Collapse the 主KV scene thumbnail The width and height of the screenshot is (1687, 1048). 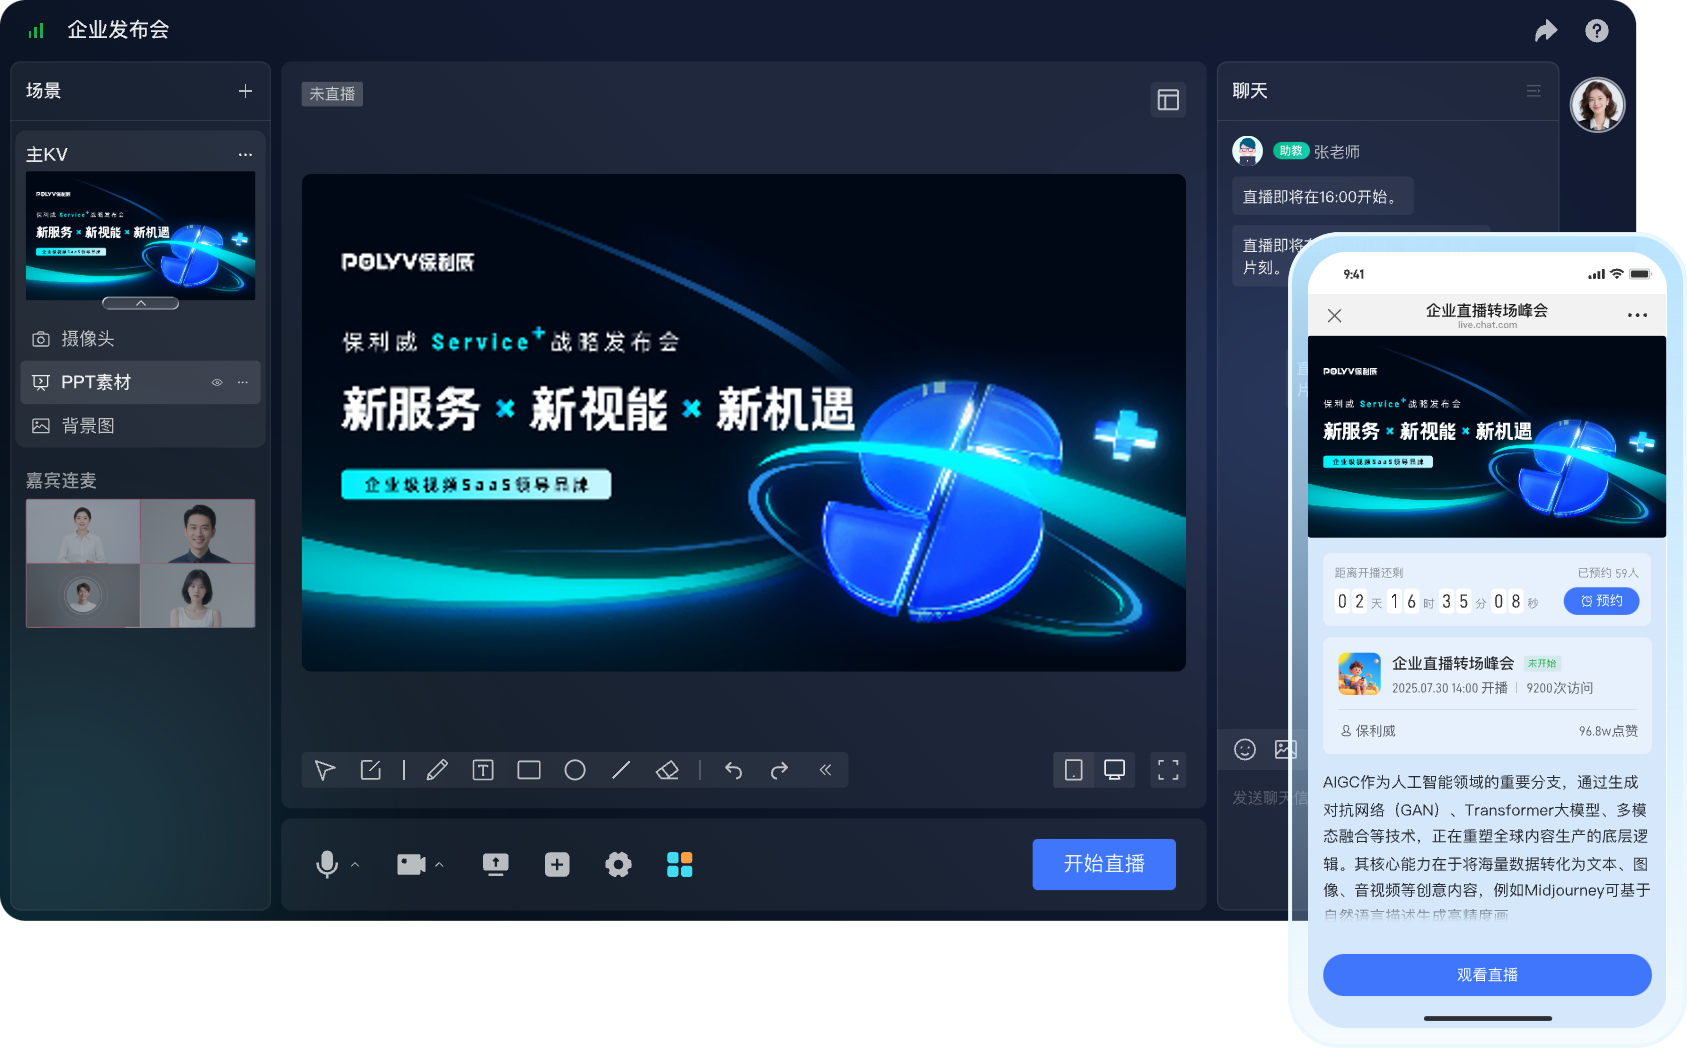141,303
